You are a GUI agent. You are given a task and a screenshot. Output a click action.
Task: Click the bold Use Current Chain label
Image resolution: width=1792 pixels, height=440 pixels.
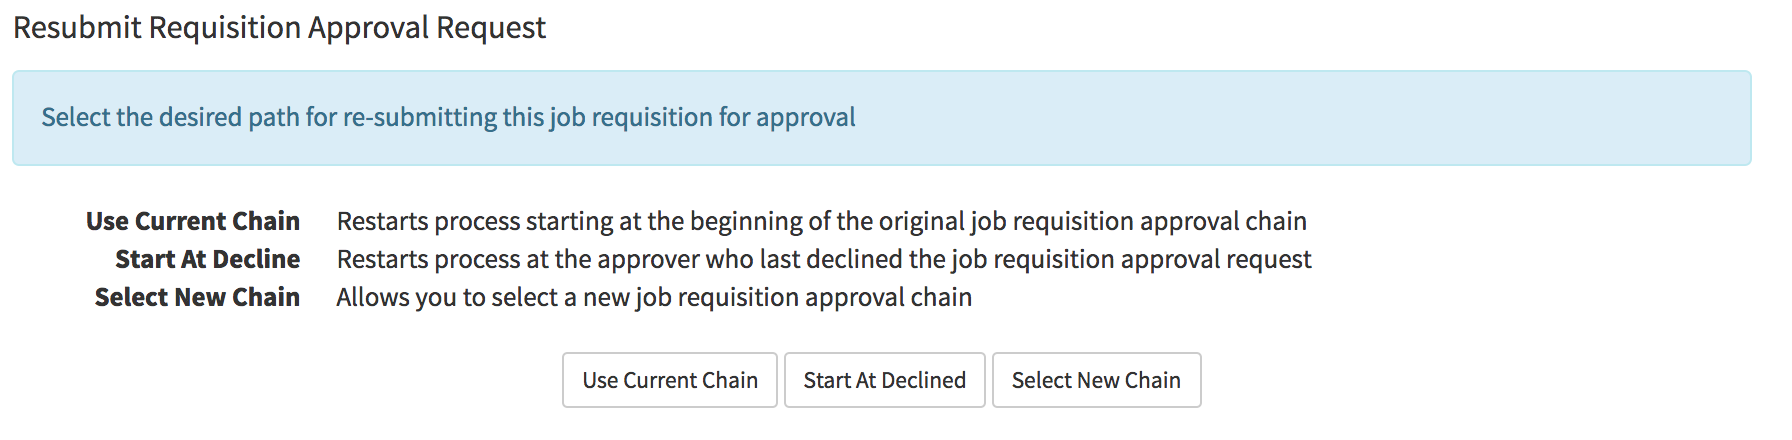(193, 221)
